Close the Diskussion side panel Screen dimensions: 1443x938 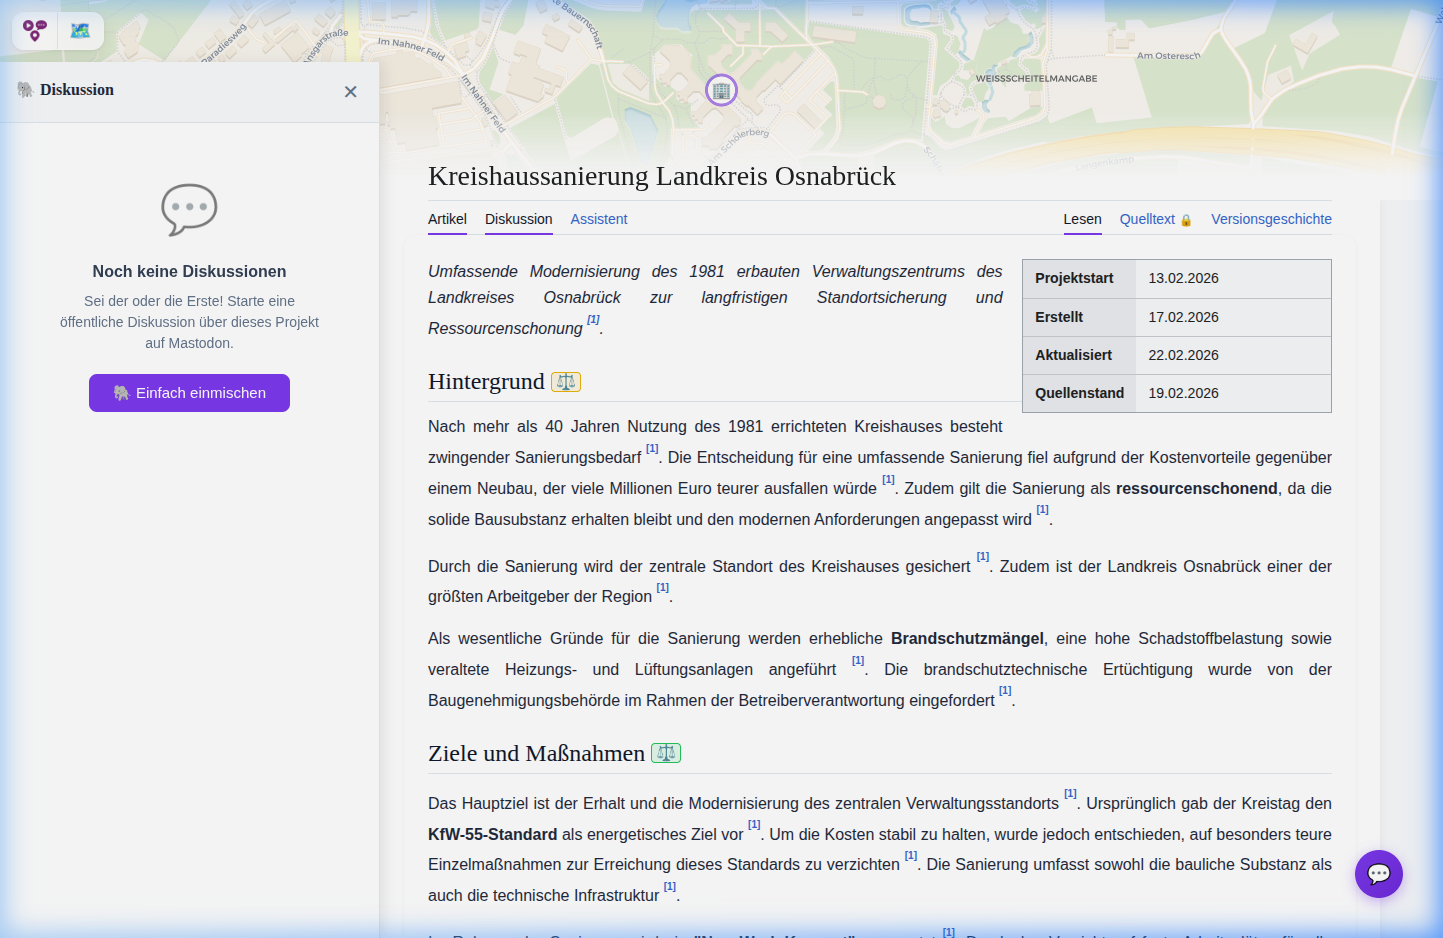tap(351, 91)
